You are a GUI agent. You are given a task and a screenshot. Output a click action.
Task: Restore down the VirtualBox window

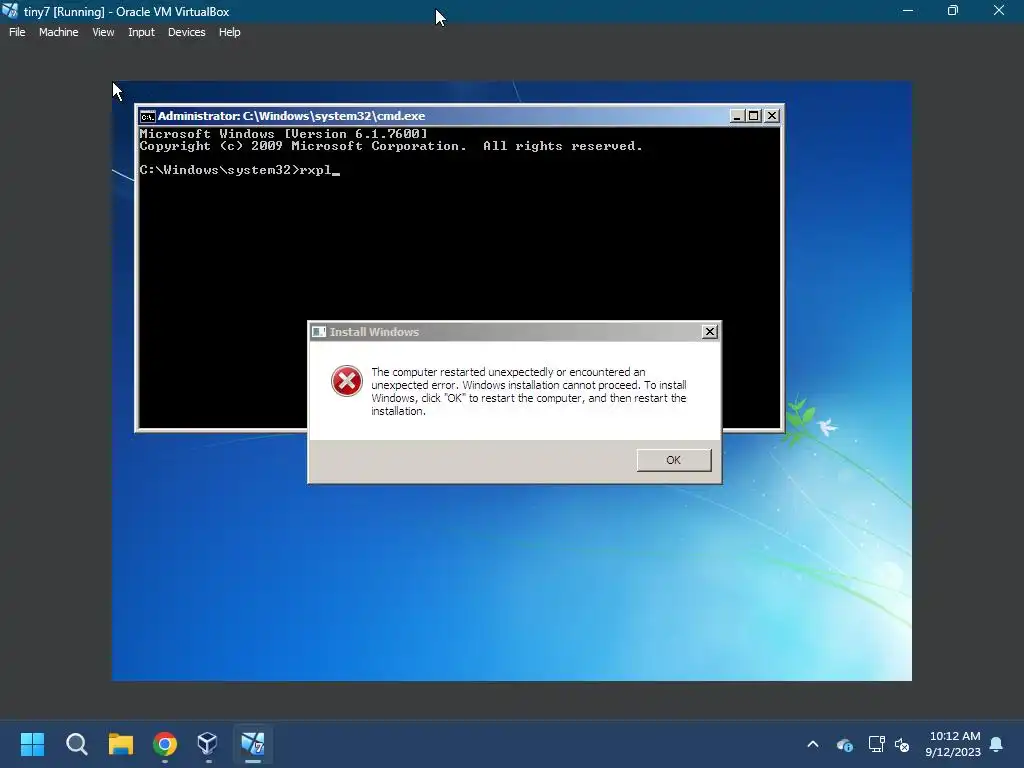(953, 10)
